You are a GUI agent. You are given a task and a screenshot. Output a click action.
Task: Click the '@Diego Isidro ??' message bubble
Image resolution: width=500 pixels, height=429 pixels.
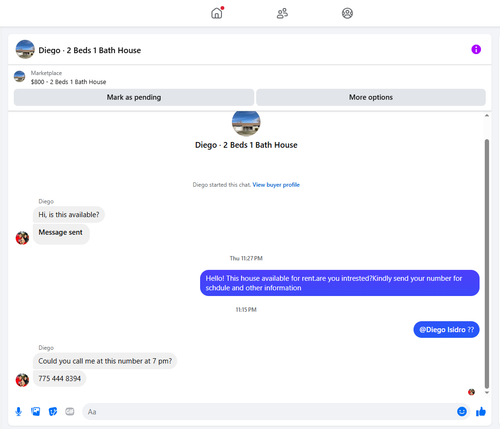pyautogui.click(x=446, y=330)
